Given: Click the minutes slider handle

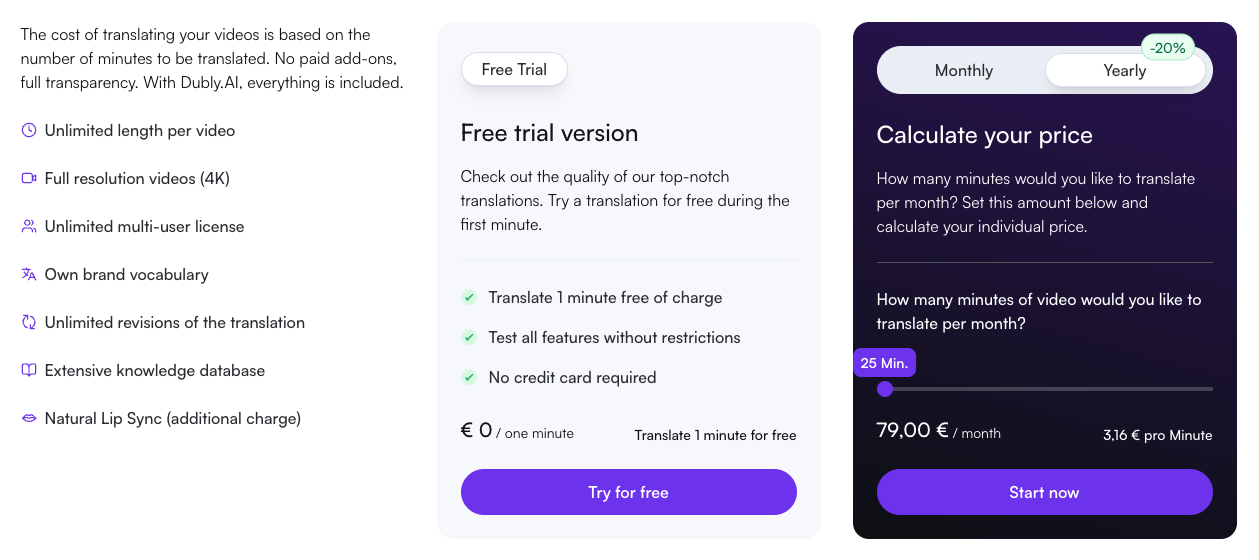Looking at the screenshot, I should [x=885, y=389].
